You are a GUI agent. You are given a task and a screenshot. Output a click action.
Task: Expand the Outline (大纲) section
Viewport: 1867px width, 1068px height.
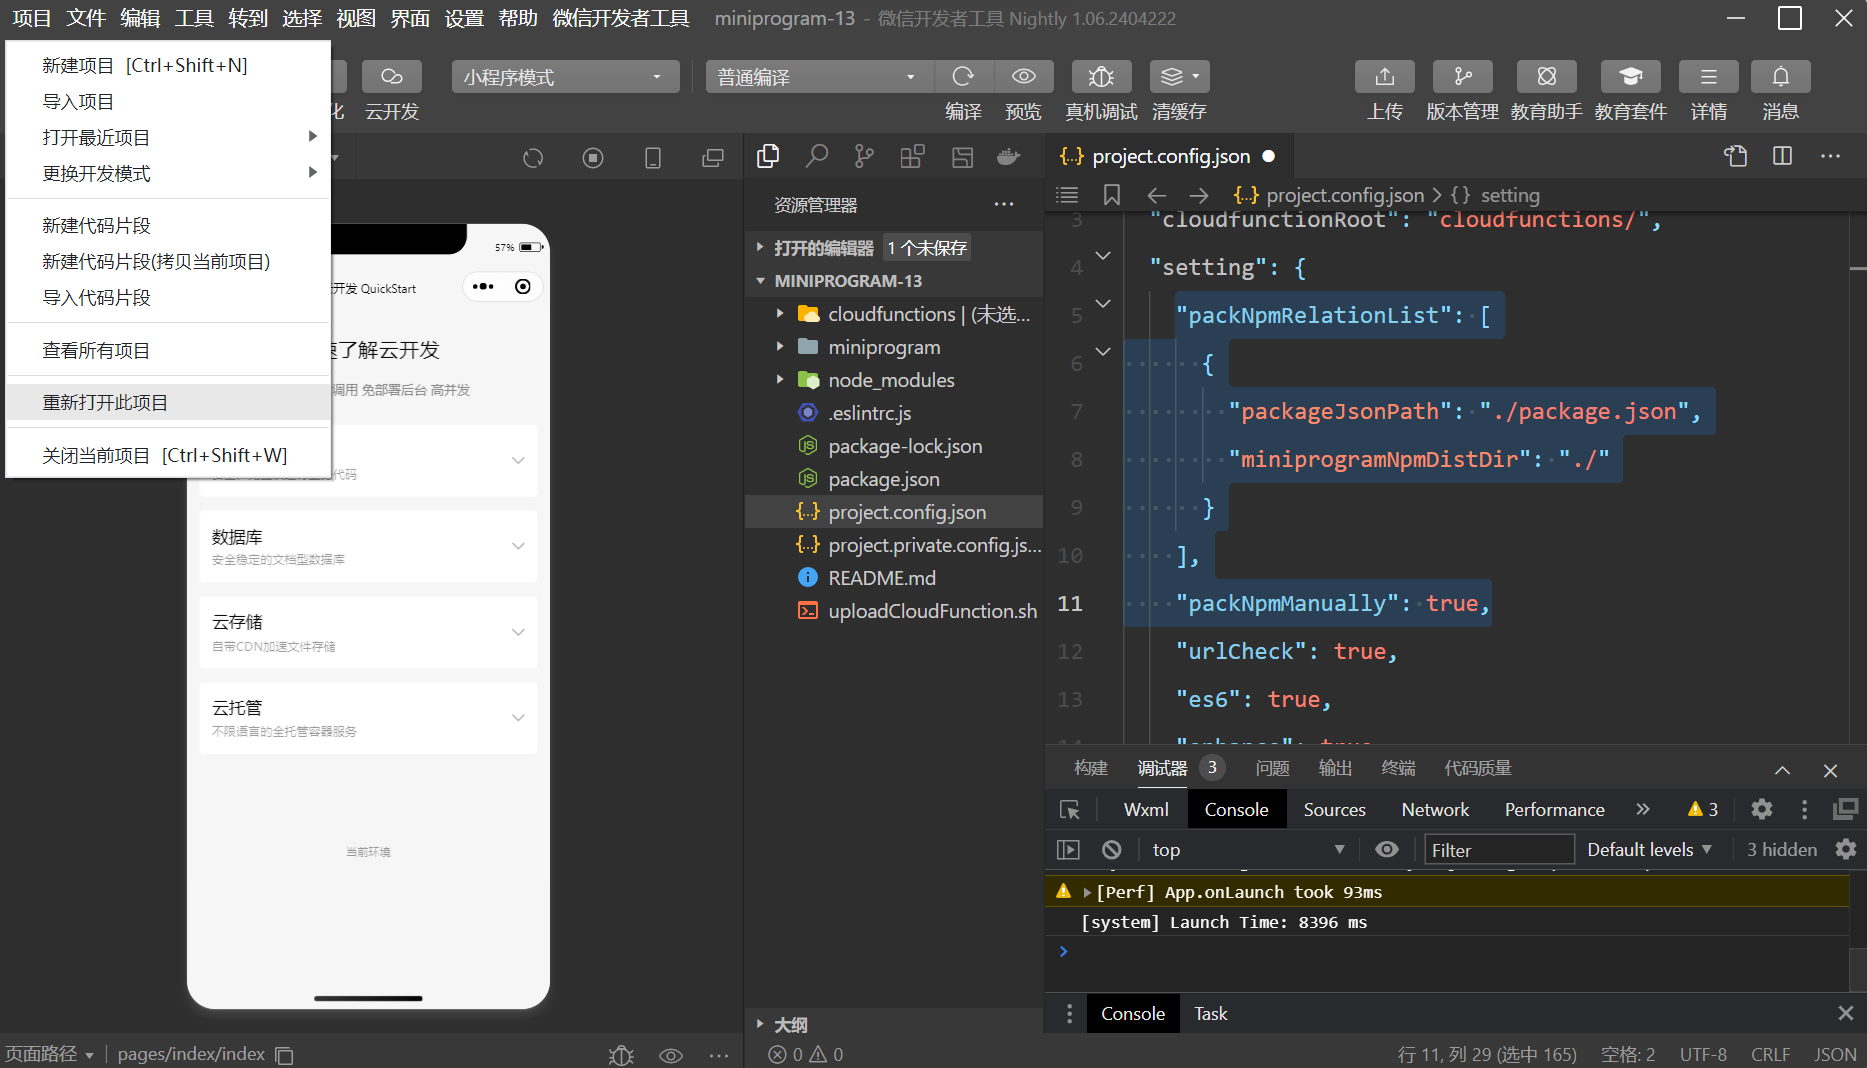coord(761,1024)
